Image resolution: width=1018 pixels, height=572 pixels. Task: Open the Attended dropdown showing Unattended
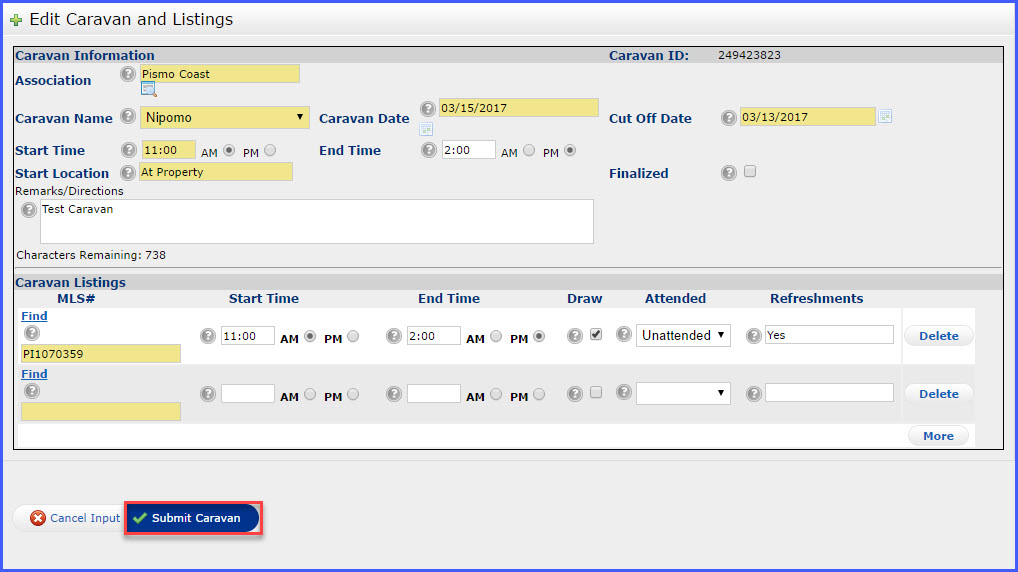pos(683,336)
